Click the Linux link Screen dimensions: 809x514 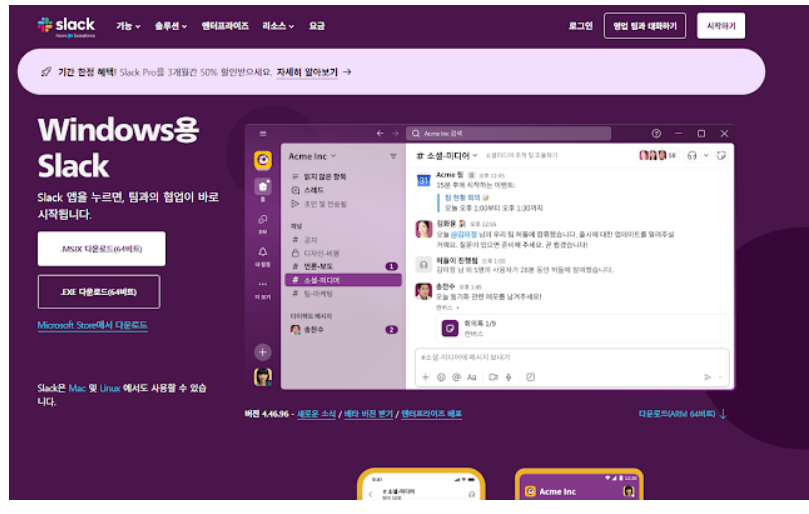110,388
